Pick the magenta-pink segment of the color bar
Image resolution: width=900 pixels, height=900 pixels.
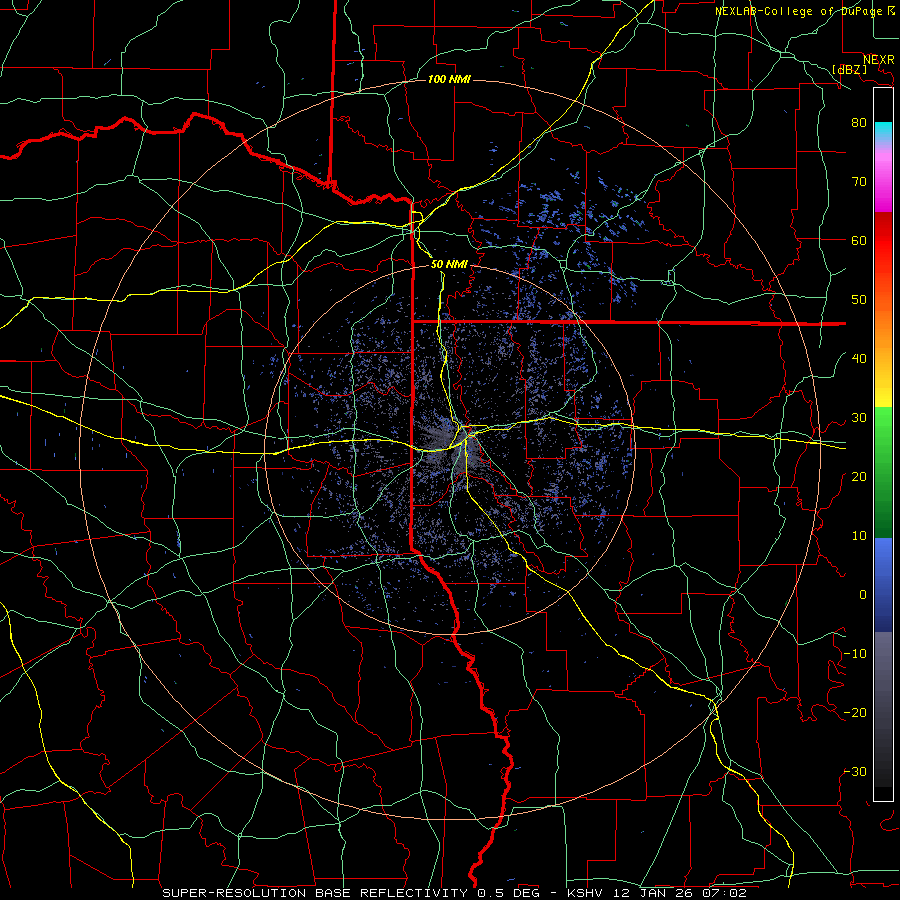point(883,181)
